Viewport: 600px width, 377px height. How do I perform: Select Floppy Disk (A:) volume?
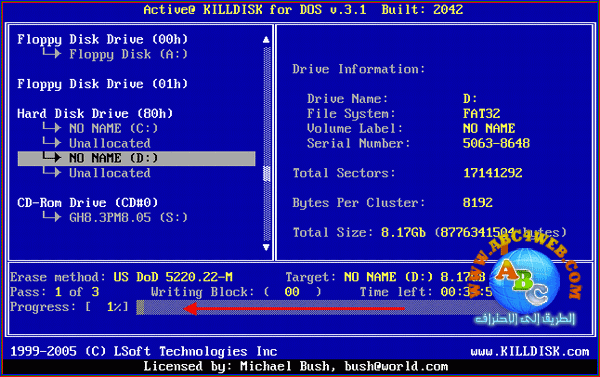point(129,54)
